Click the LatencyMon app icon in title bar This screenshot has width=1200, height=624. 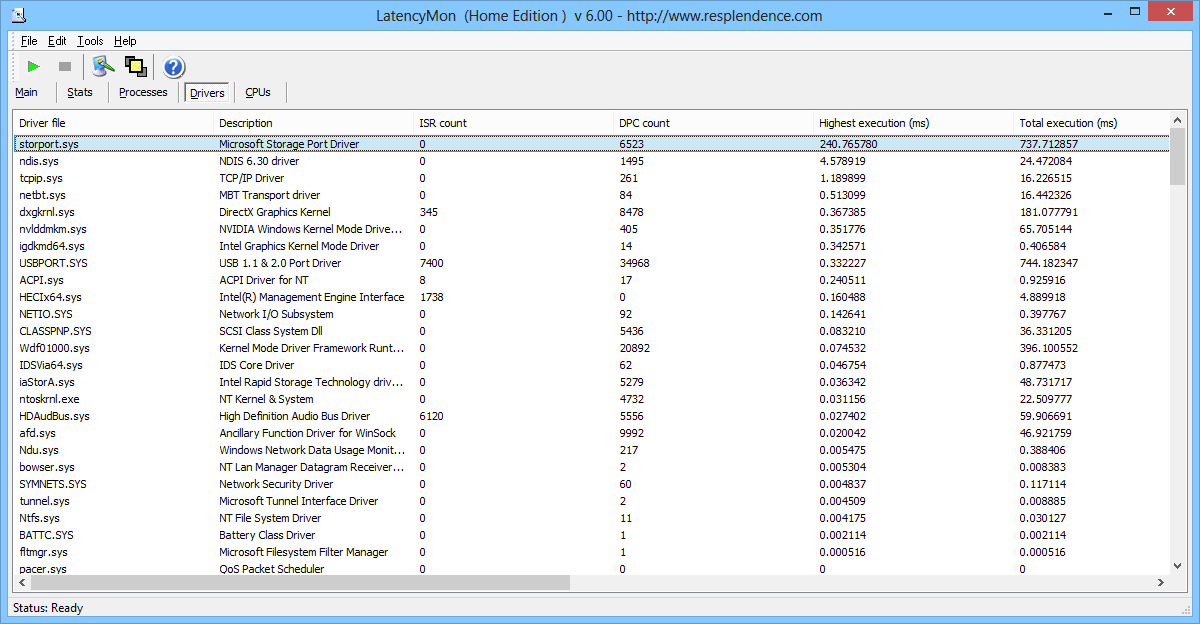17,15
